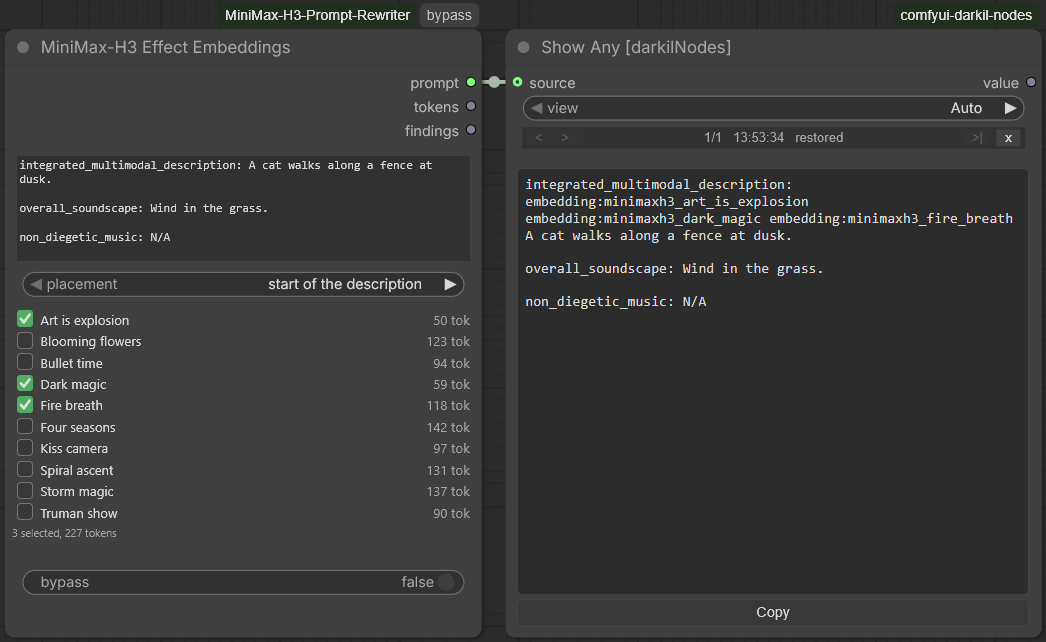This screenshot has width=1046, height=642.
Task: Click the tokens output connector dot
Action: (x=471, y=106)
